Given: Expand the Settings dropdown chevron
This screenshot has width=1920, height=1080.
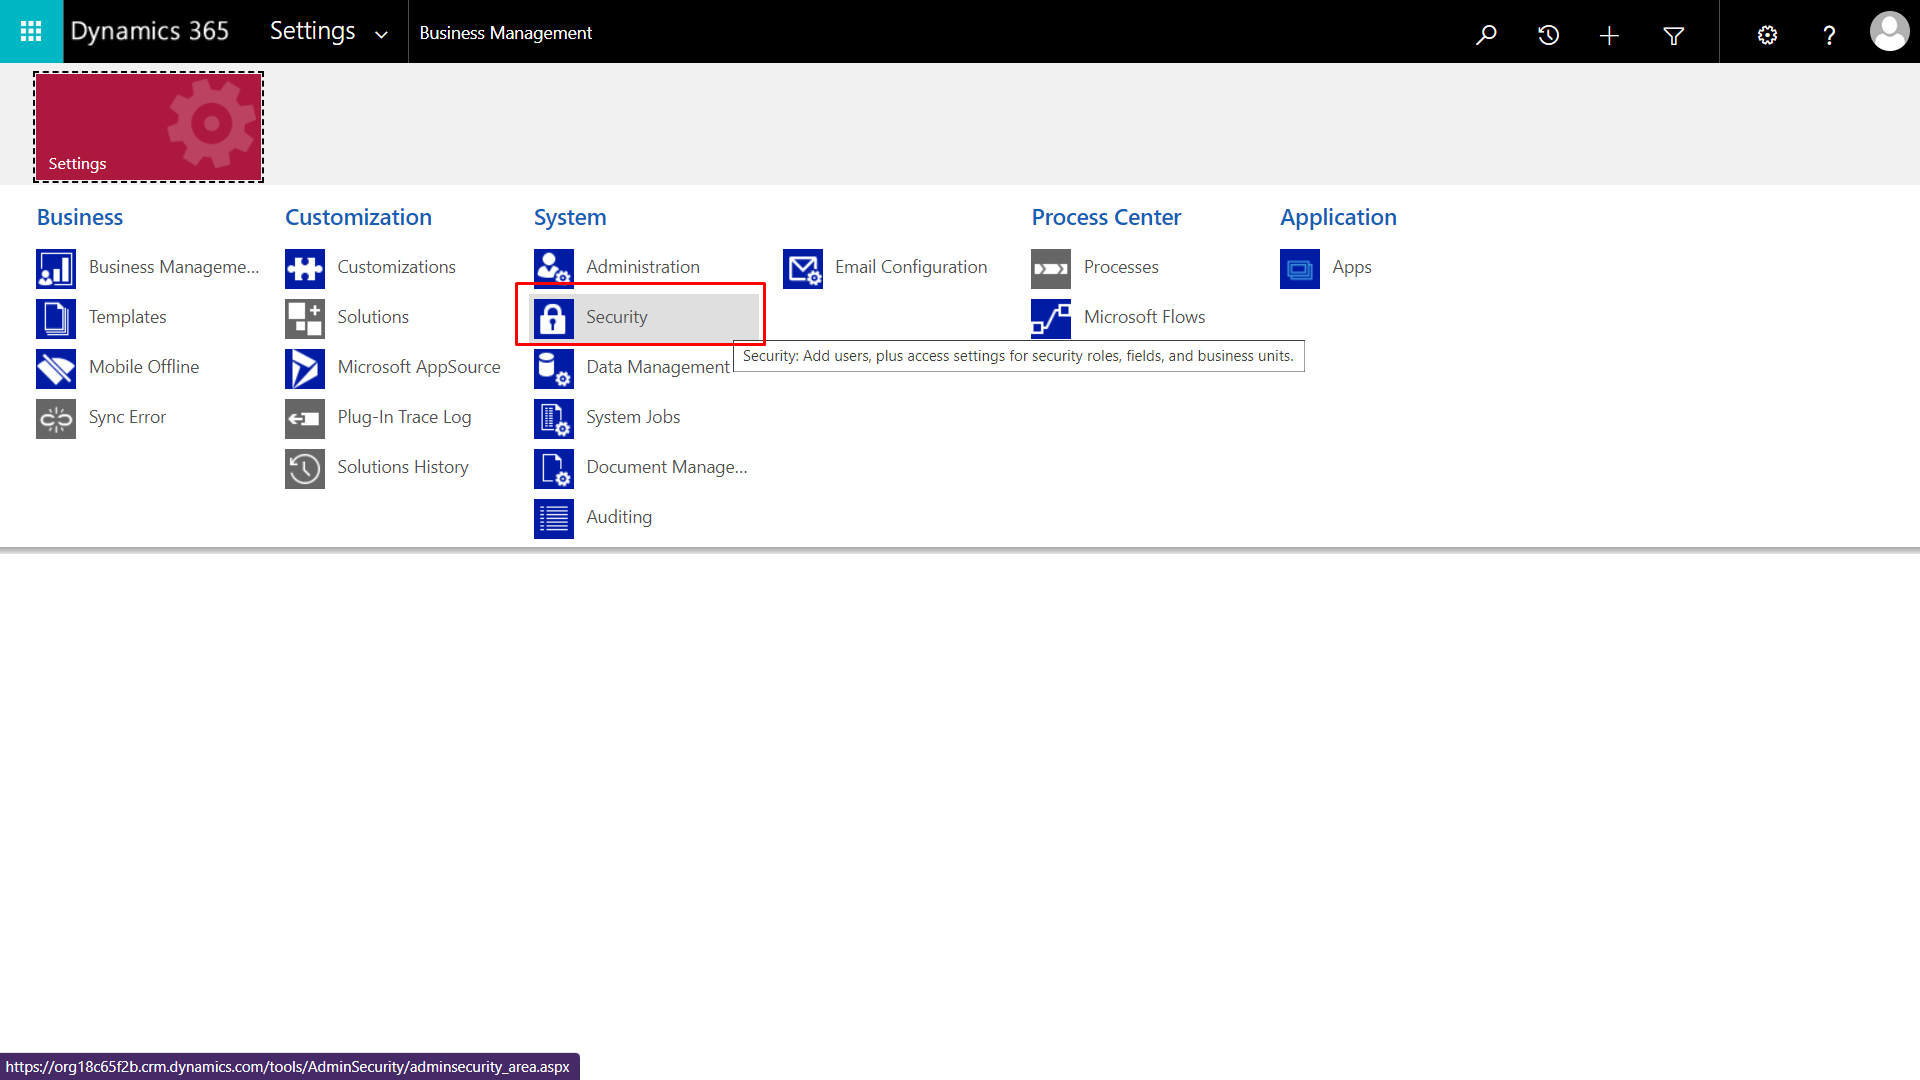Looking at the screenshot, I should pos(381,34).
